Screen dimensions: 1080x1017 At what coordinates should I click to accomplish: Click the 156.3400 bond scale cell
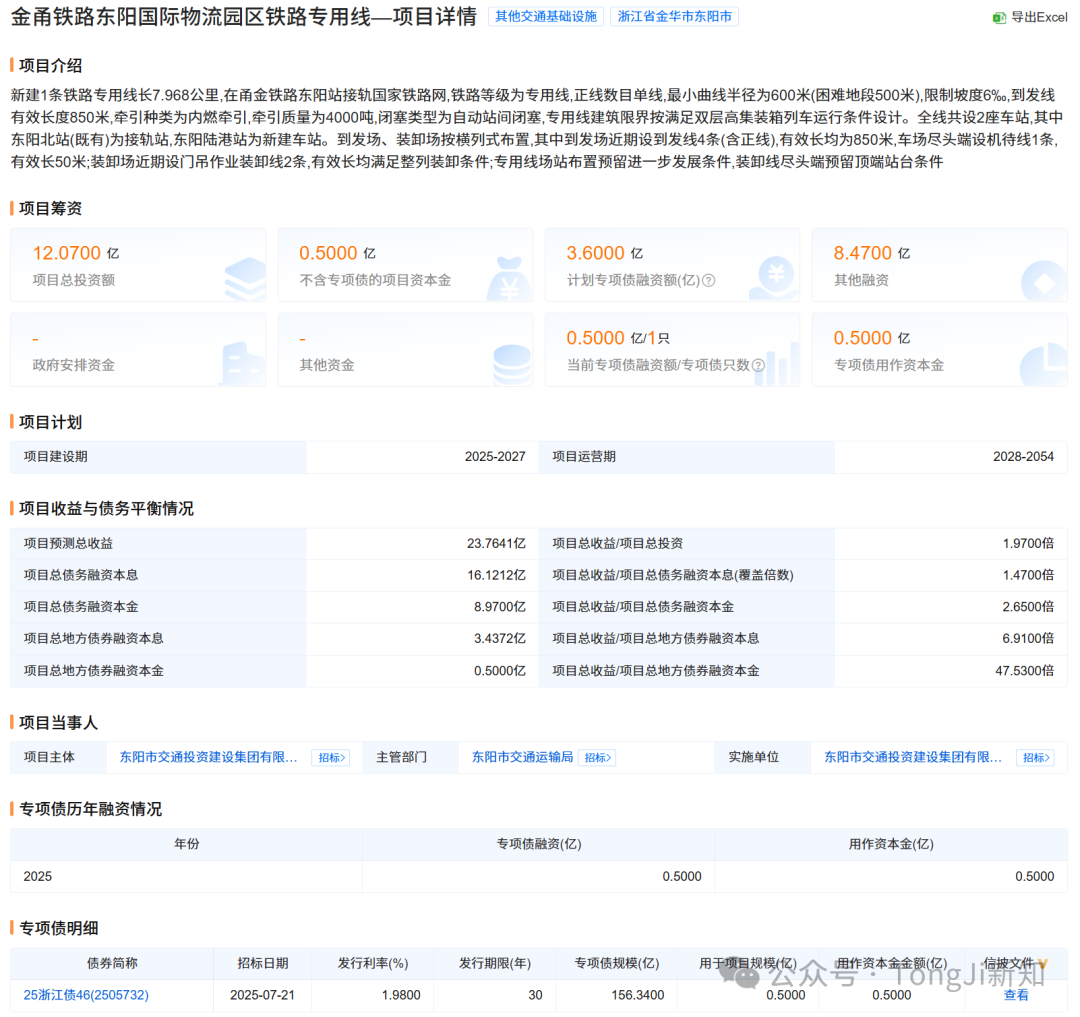616,995
